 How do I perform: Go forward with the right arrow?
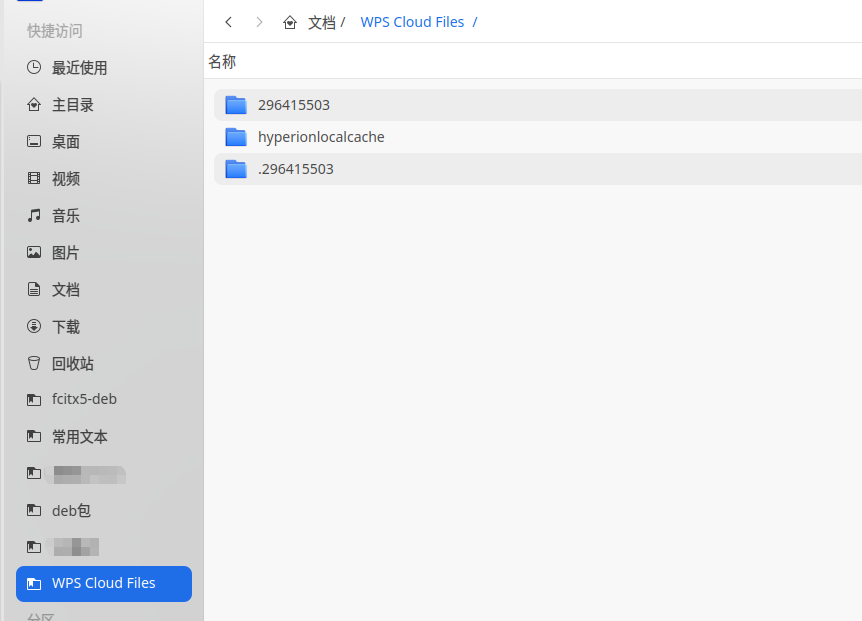click(259, 22)
